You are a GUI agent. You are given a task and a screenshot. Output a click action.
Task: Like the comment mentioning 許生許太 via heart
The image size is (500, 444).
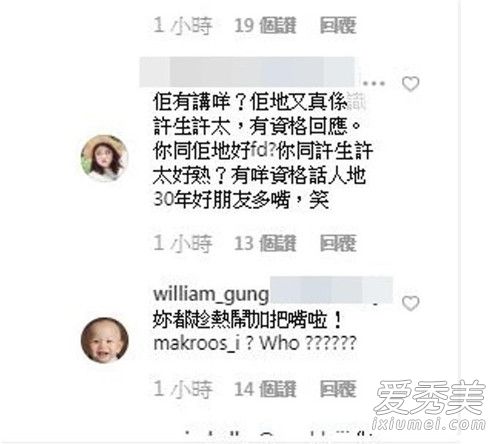coord(410,84)
